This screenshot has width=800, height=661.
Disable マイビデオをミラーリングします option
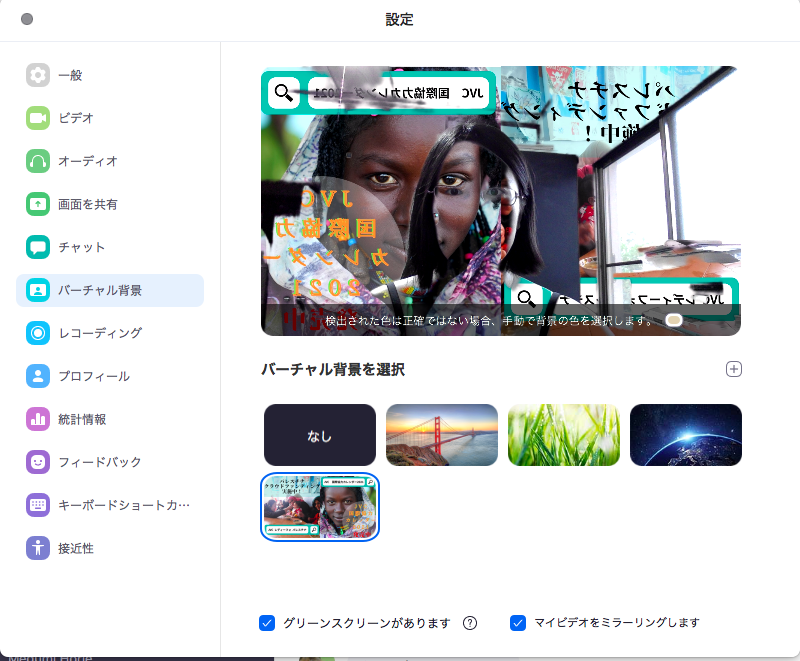[x=518, y=623]
